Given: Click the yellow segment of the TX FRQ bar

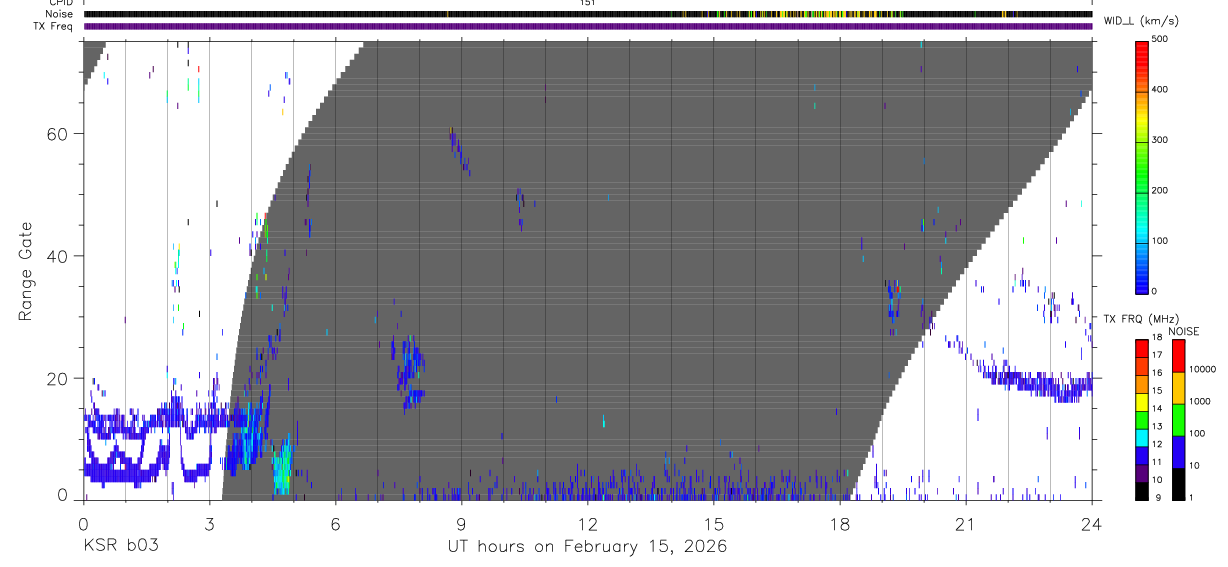Looking at the screenshot, I should click(1143, 402).
